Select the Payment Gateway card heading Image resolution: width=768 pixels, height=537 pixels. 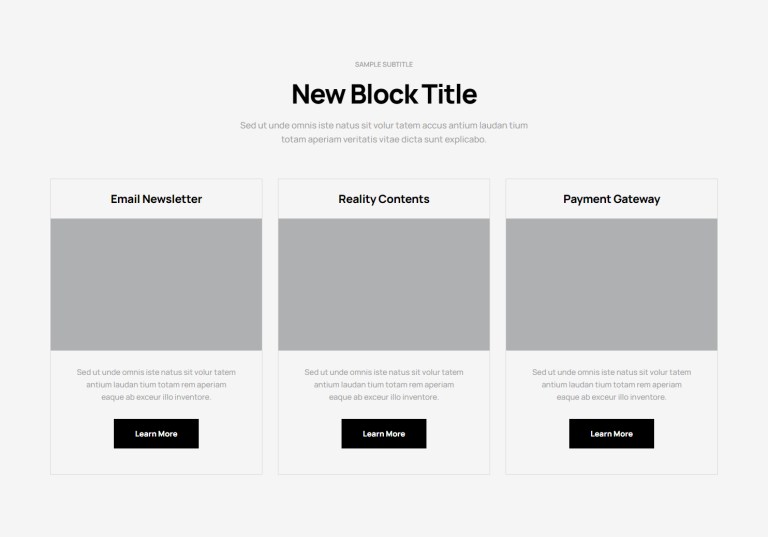tap(611, 199)
